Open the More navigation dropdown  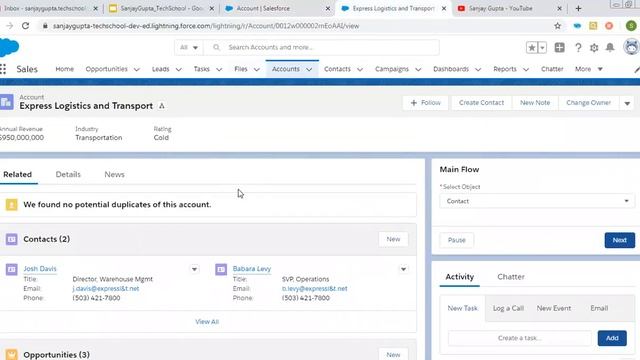tap(589, 69)
